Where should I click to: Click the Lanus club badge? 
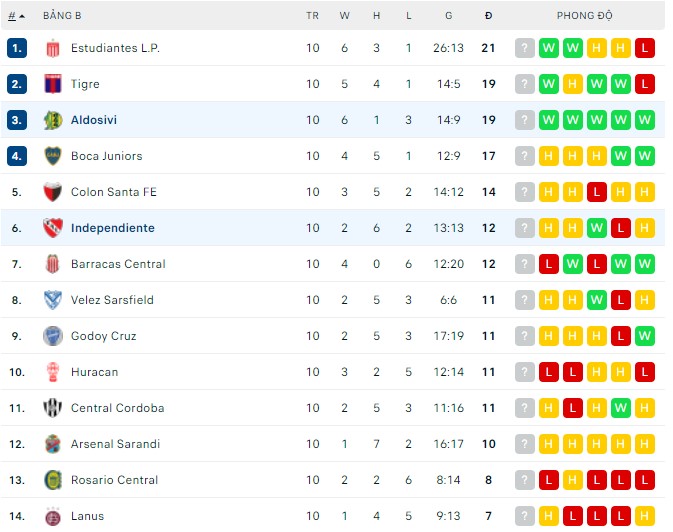(53, 516)
